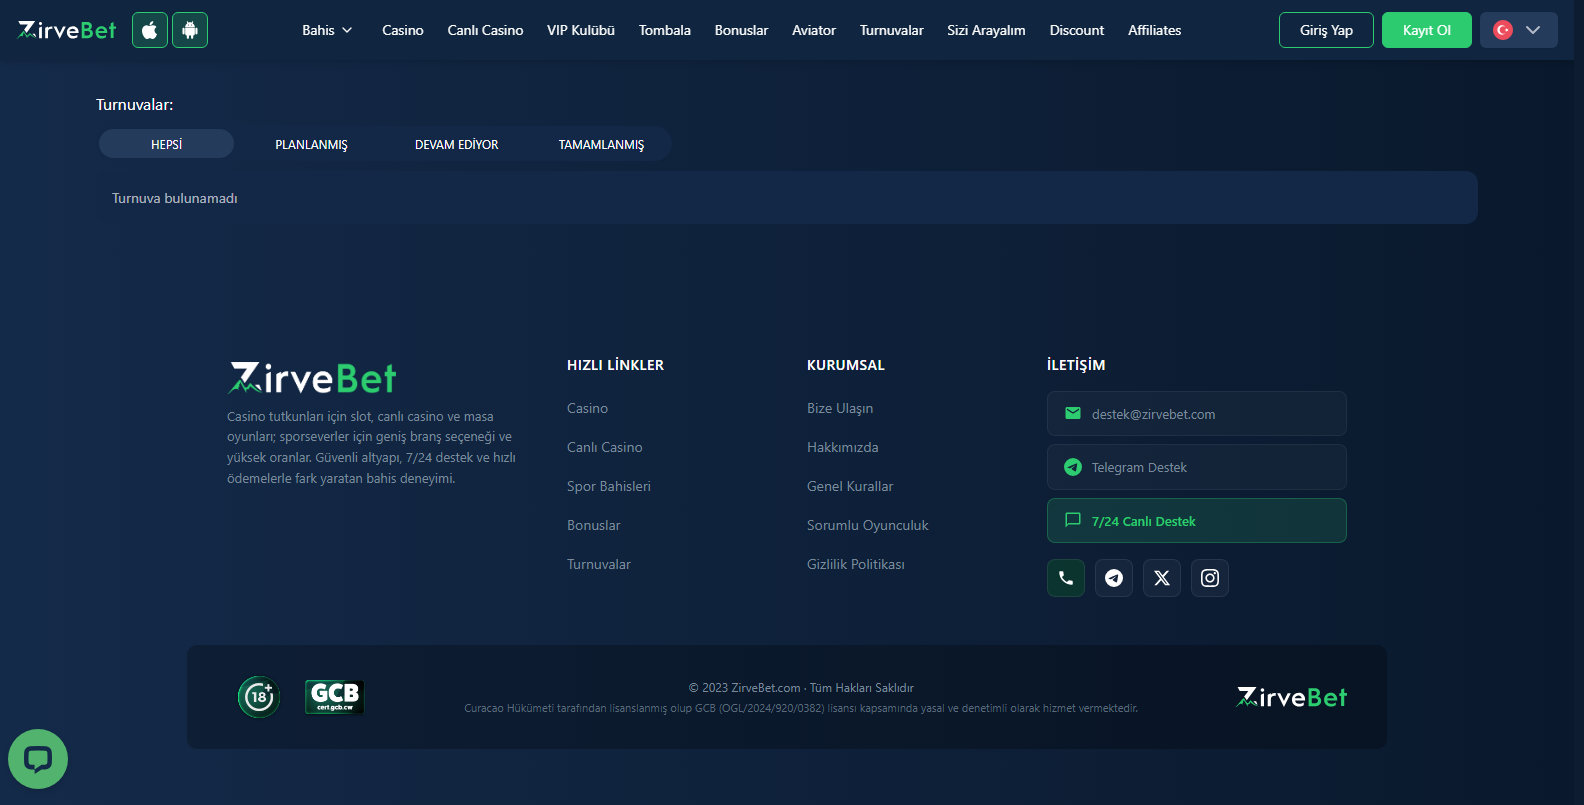Image resolution: width=1584 pixels, height=805 pixels.
Task: Click the 7/24 Canlı Destek button
Action: point(1197,521)
